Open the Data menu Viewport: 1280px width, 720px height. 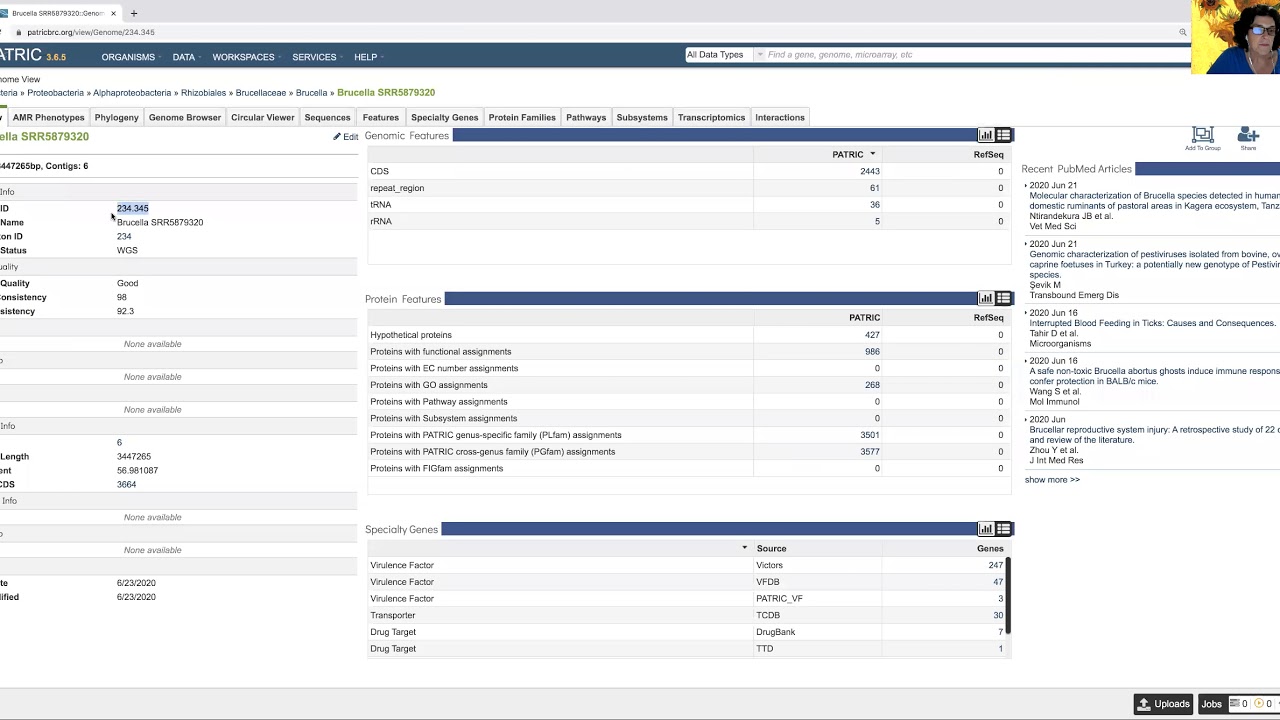pos(187,57)
